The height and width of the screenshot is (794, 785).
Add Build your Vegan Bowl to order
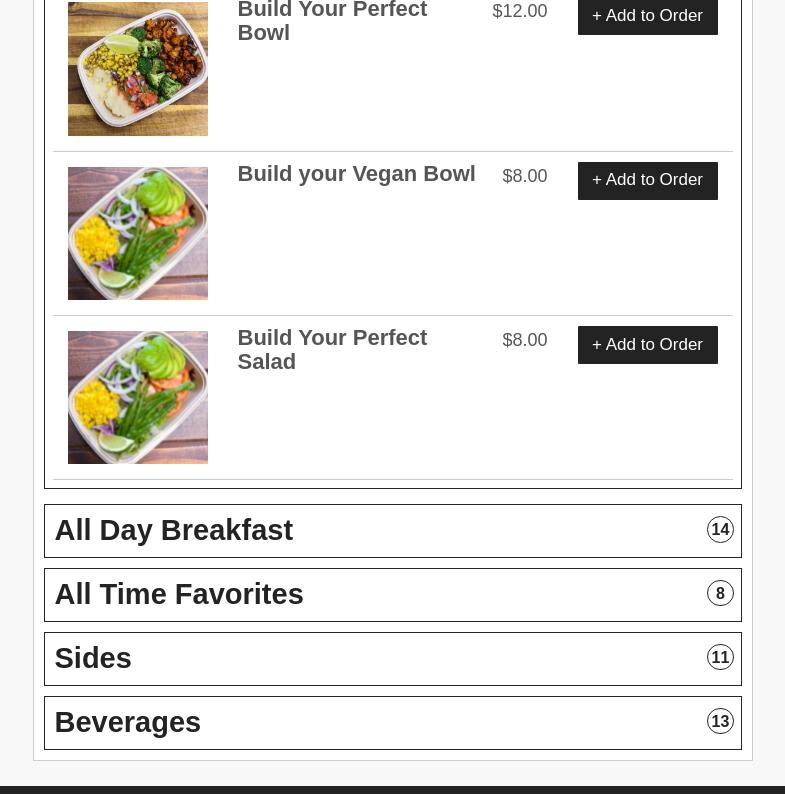(648, 181)
